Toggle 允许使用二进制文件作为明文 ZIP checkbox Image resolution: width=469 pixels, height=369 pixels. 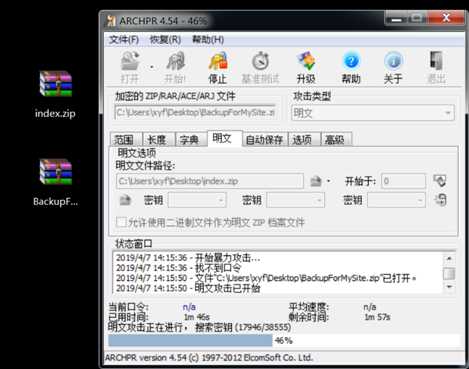(121, 222)
